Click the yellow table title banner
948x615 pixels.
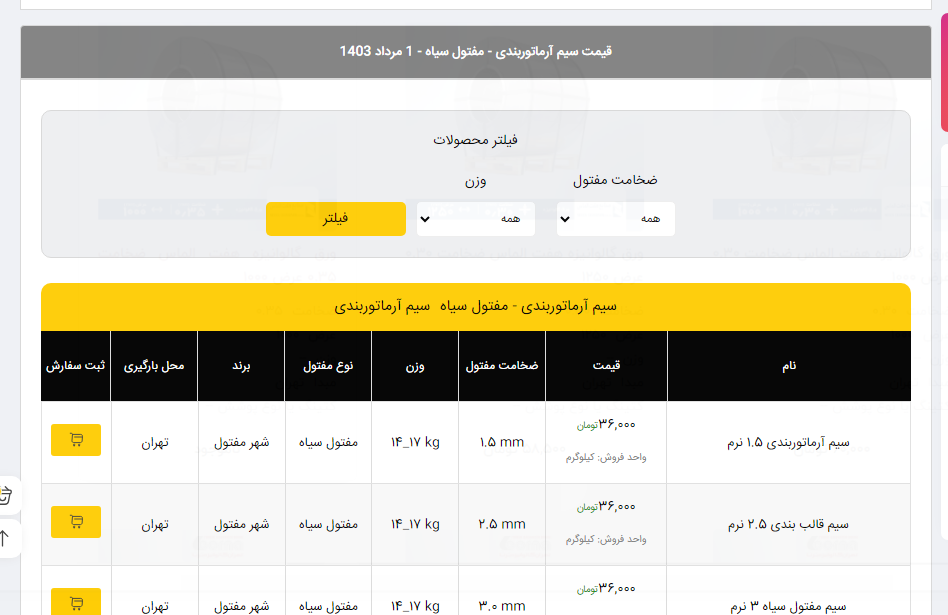click(476, 306)
